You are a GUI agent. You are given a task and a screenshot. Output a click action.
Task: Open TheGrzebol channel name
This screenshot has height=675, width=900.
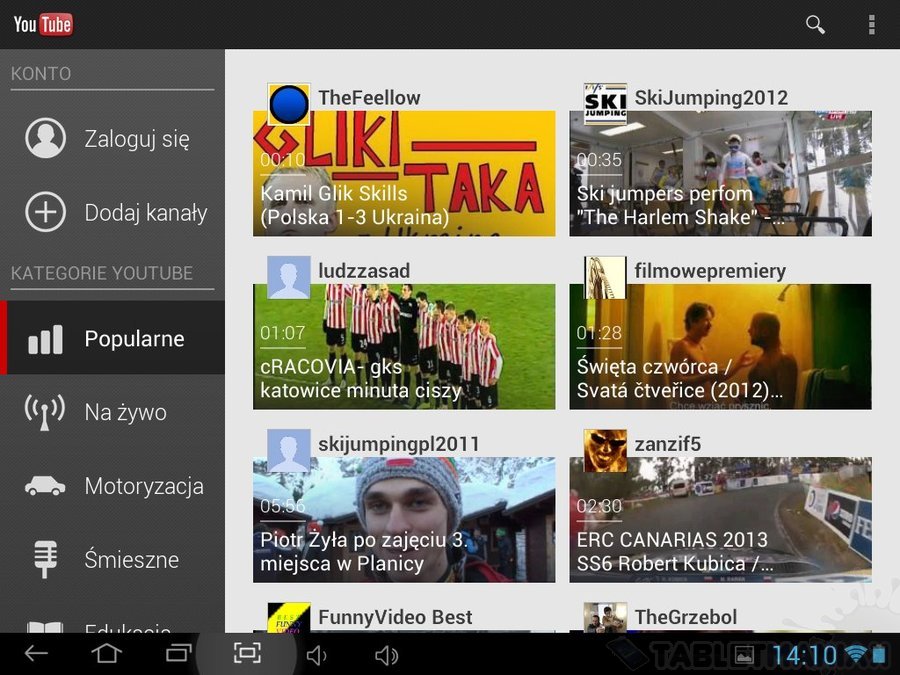686,617
